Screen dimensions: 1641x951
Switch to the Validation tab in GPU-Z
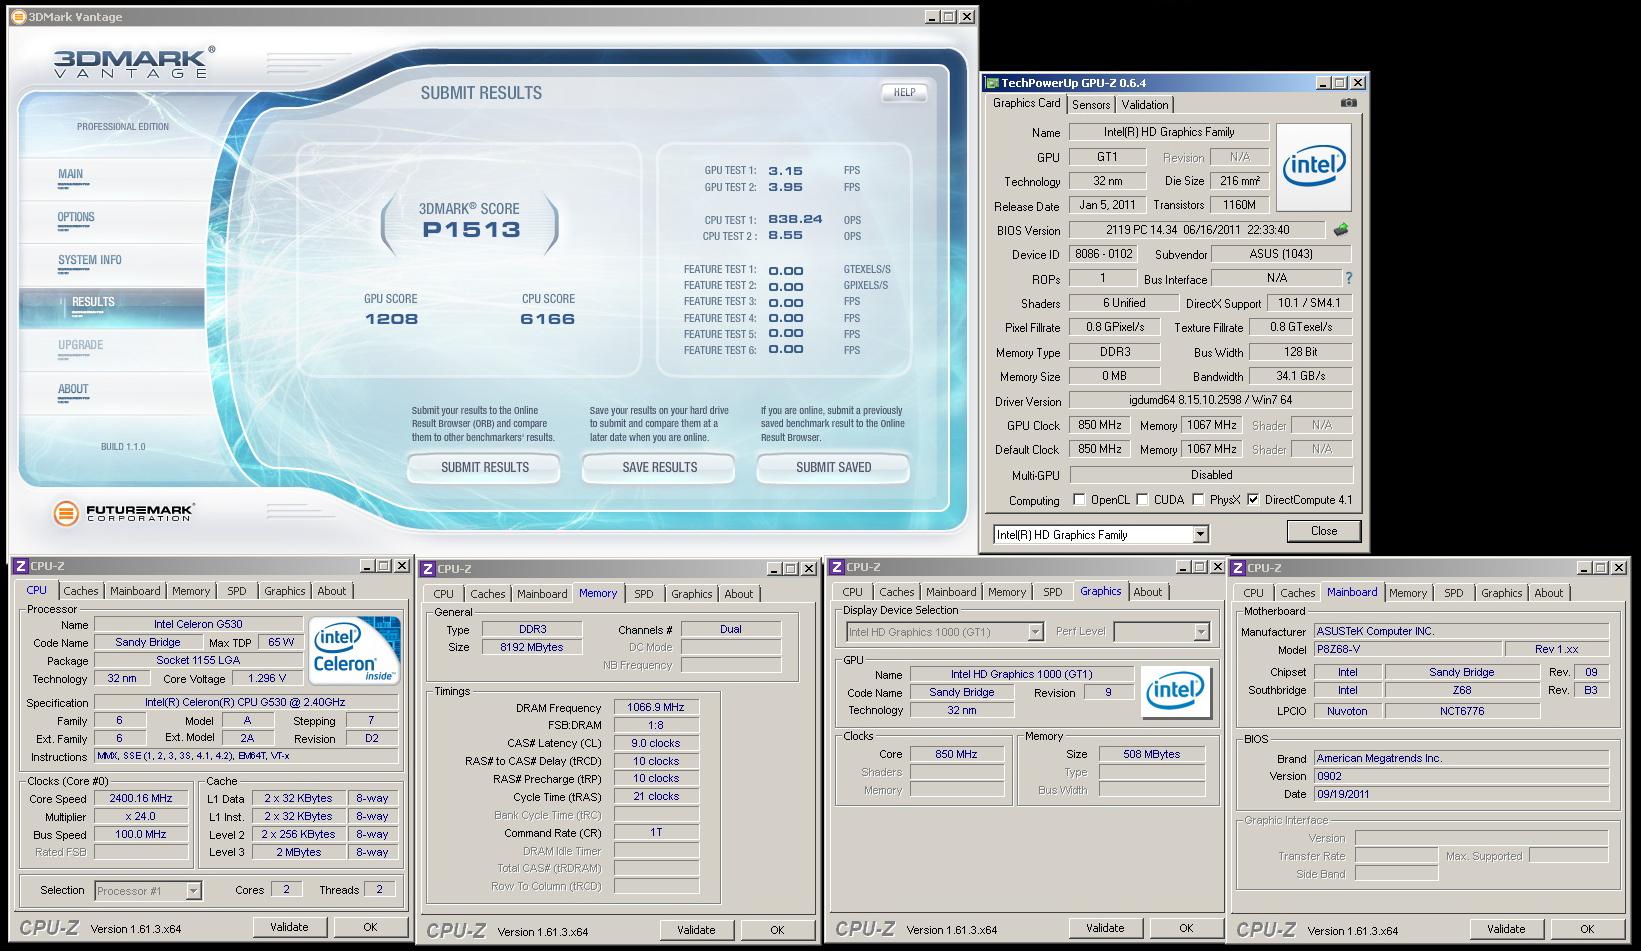(1145, 105)
